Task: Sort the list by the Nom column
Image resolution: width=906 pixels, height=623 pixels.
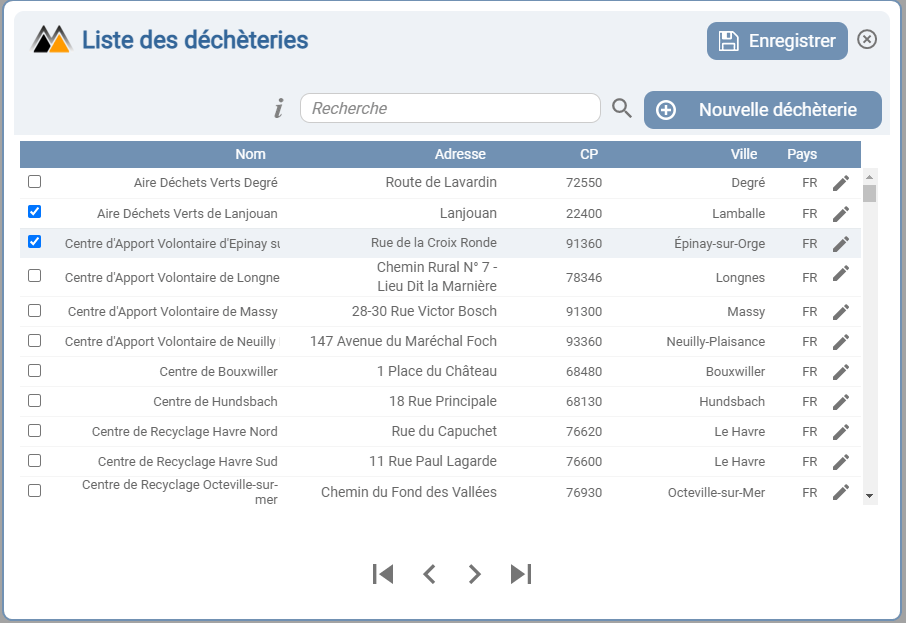Action: pyautogui.click(x=250, y=154)
